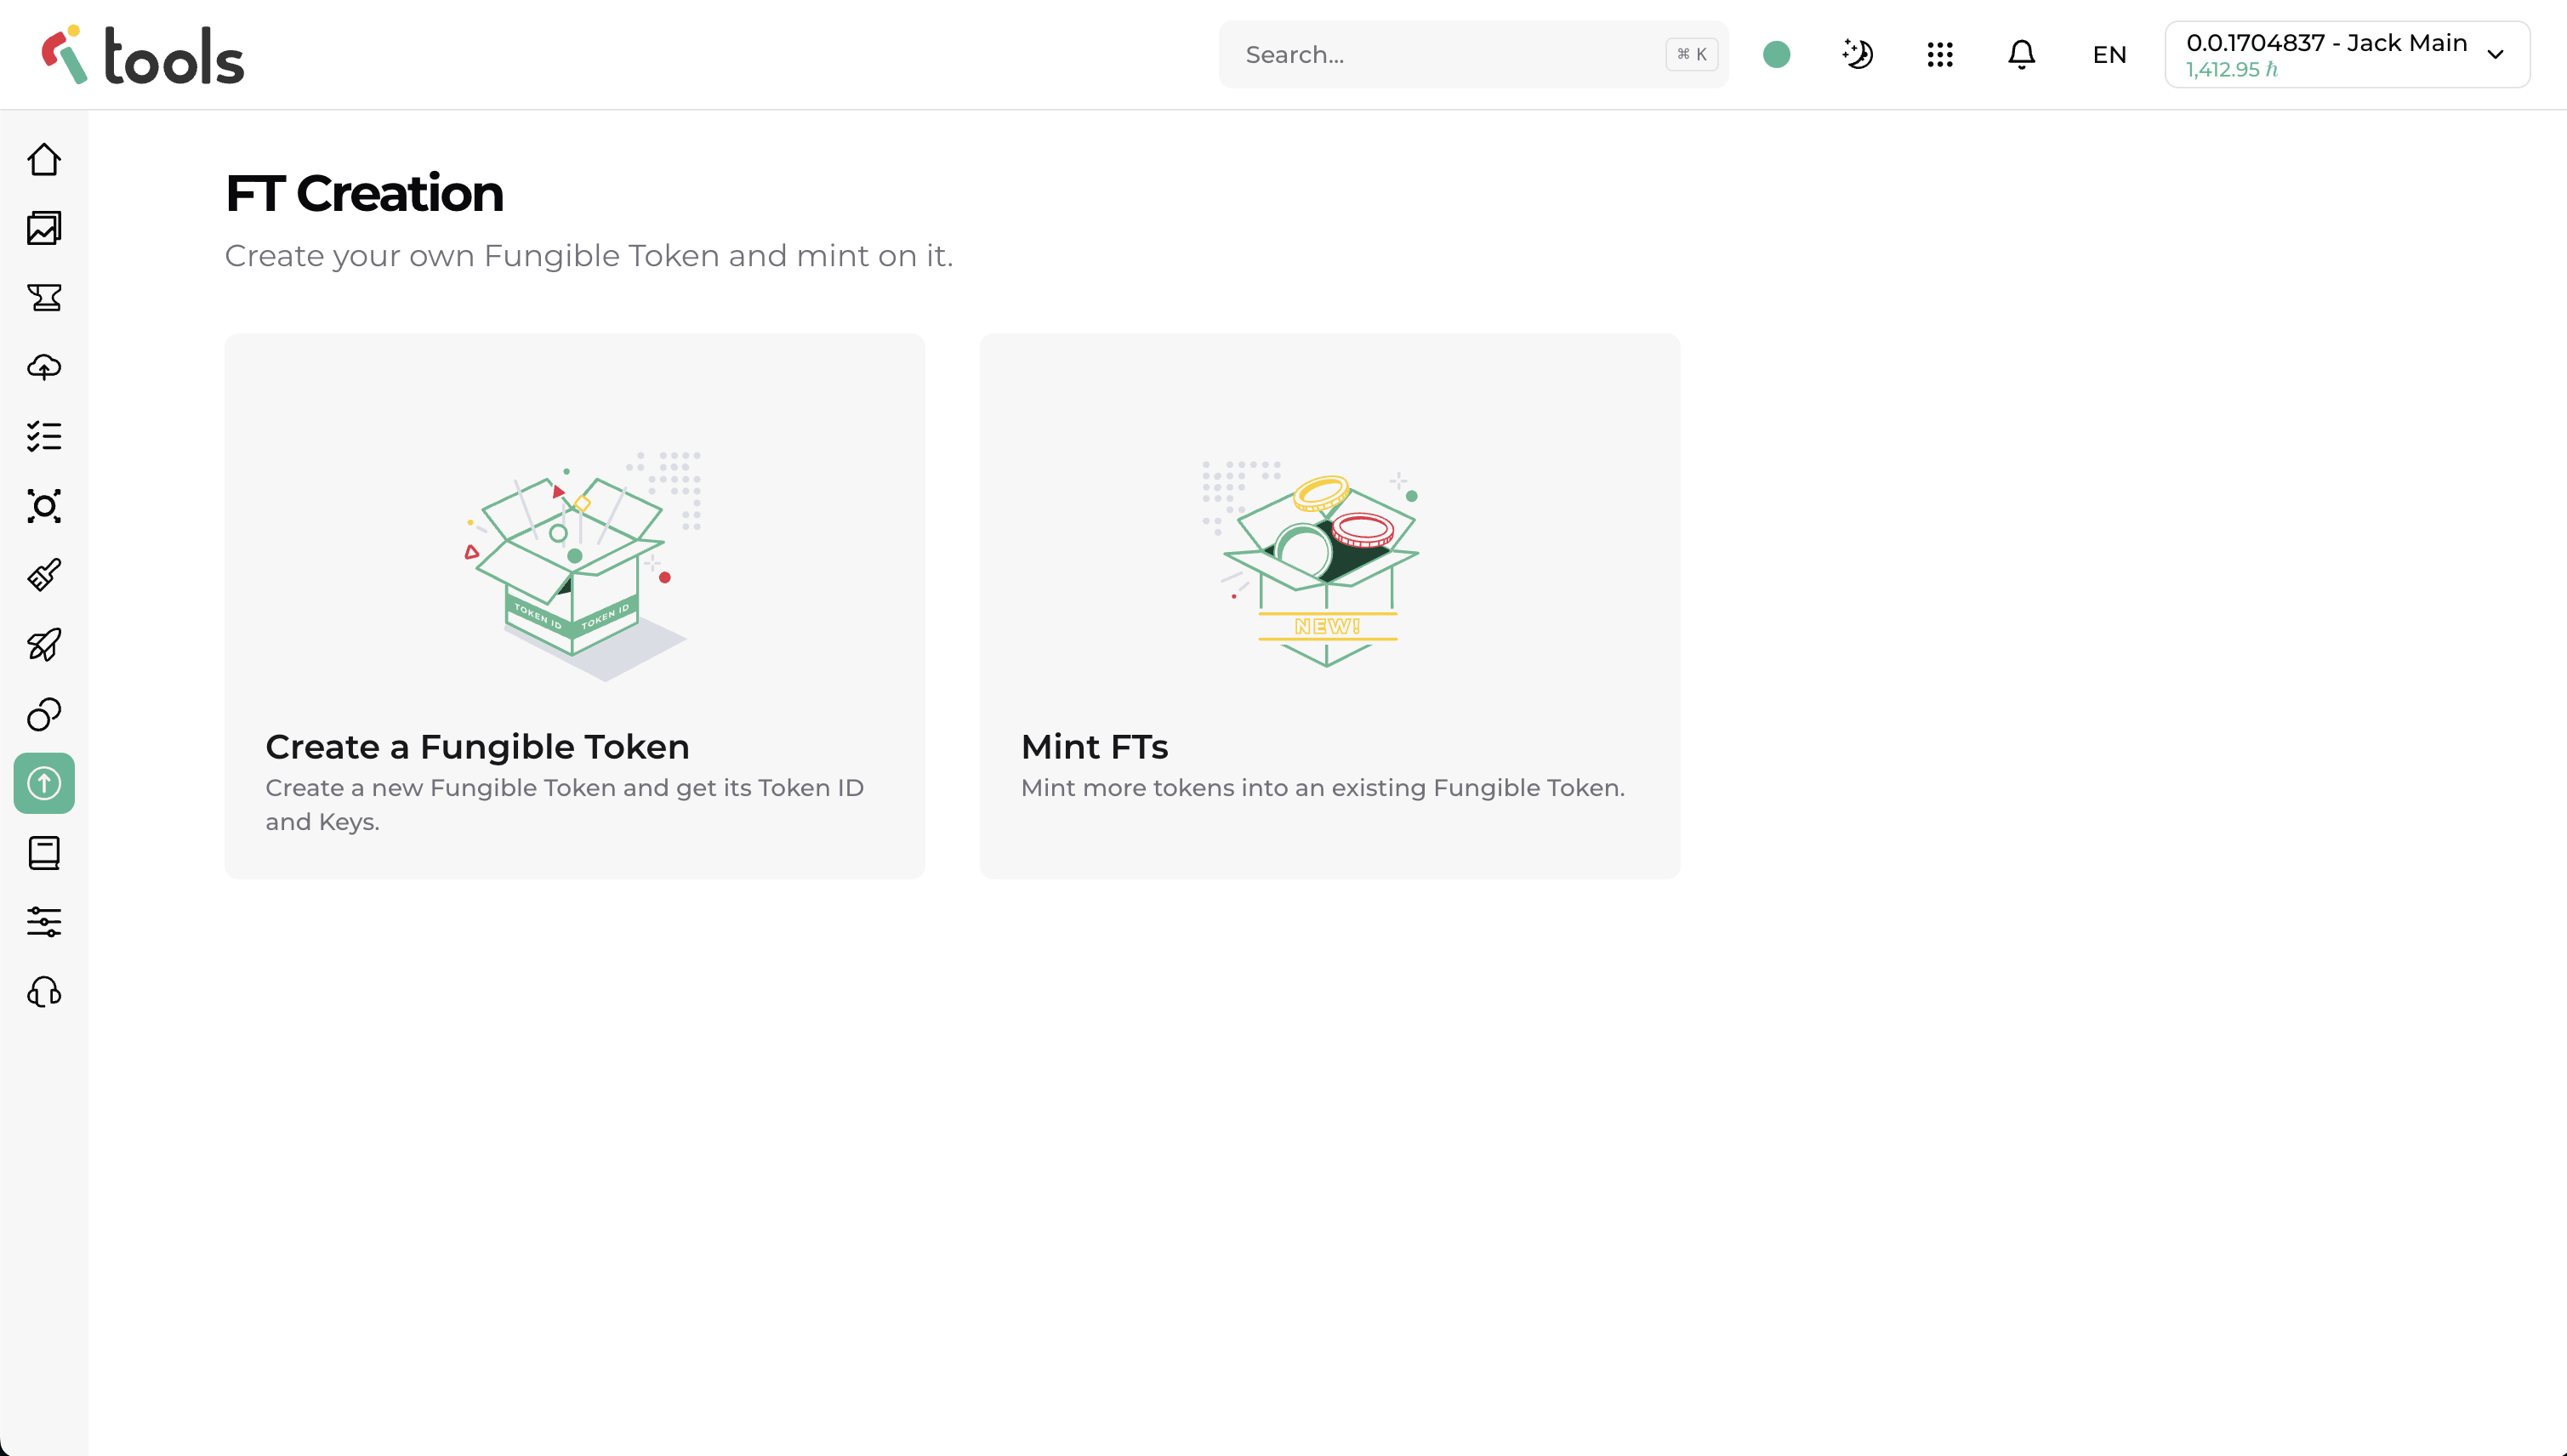Click the coins icon in sidebar
2567x1456 pixels.
tap(44, 714)
